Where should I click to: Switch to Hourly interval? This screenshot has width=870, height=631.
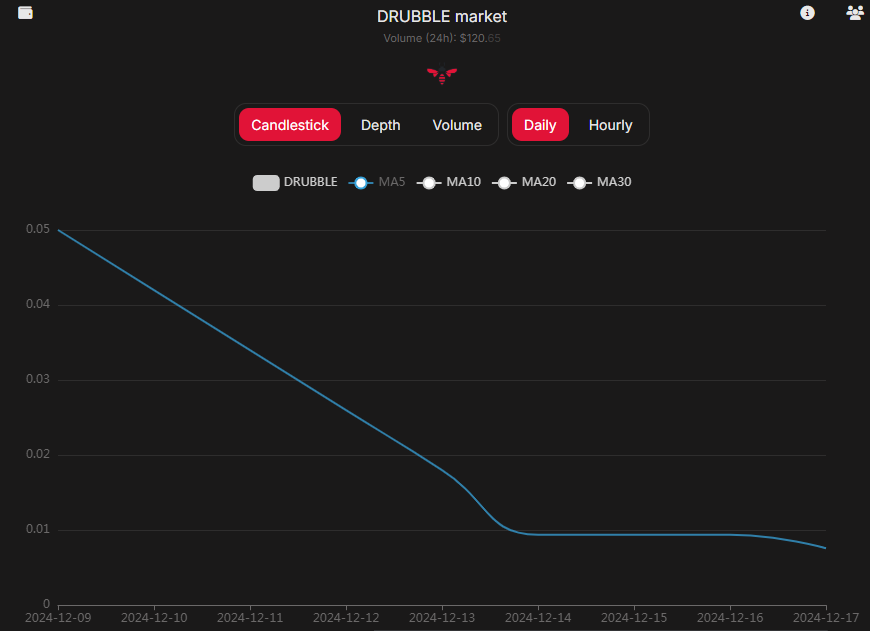point(610,125)
